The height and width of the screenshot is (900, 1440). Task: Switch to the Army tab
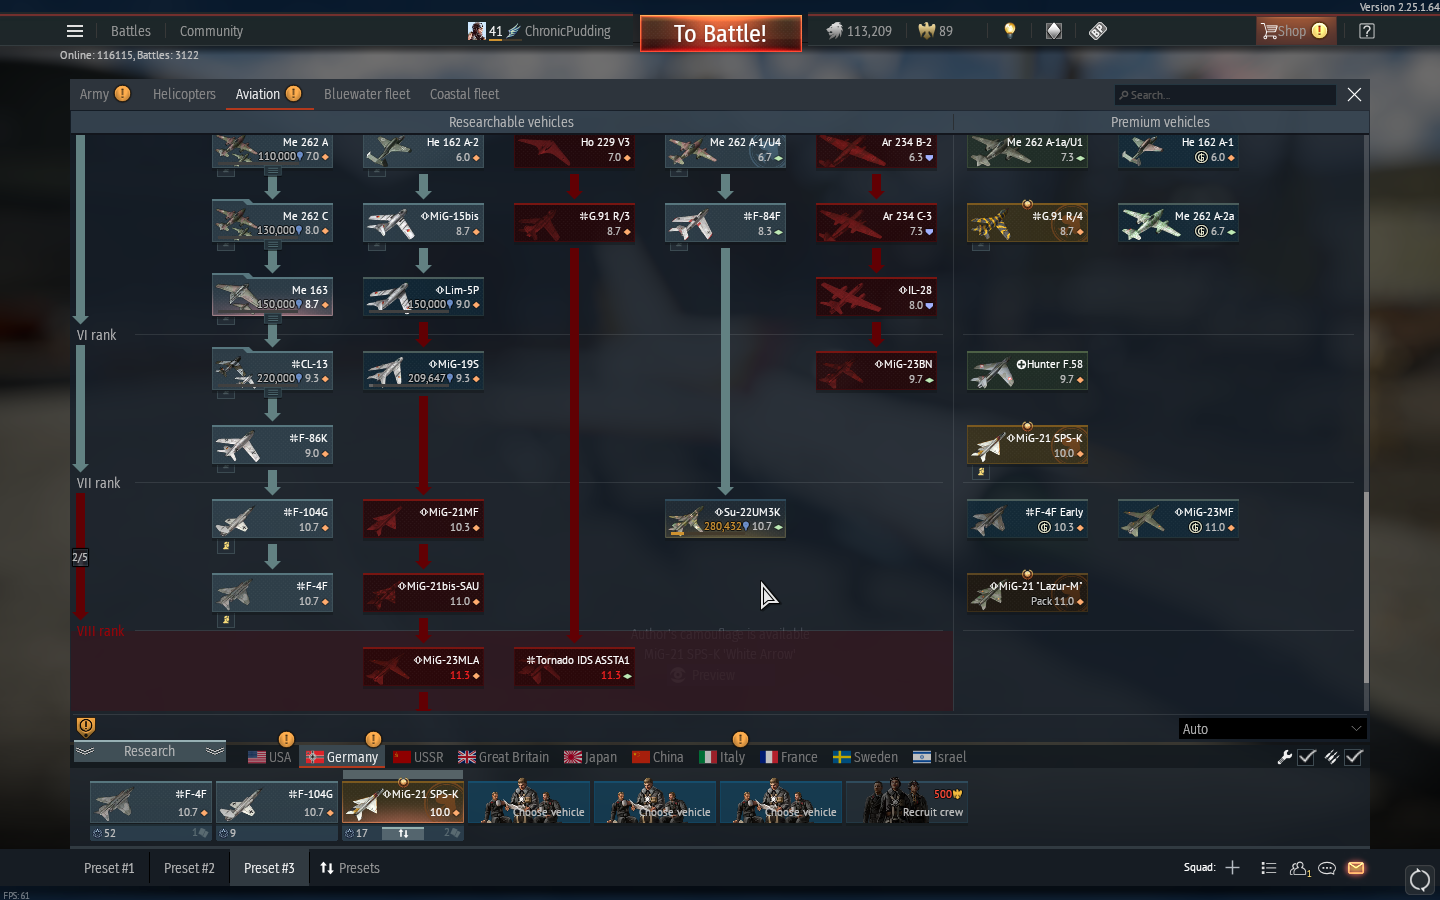[104, 94]
